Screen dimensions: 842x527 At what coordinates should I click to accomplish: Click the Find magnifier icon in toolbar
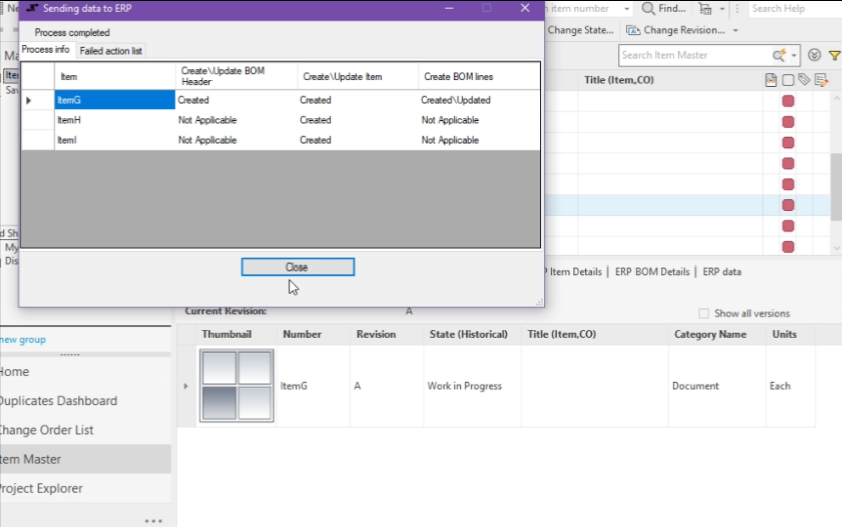(649, 8)
